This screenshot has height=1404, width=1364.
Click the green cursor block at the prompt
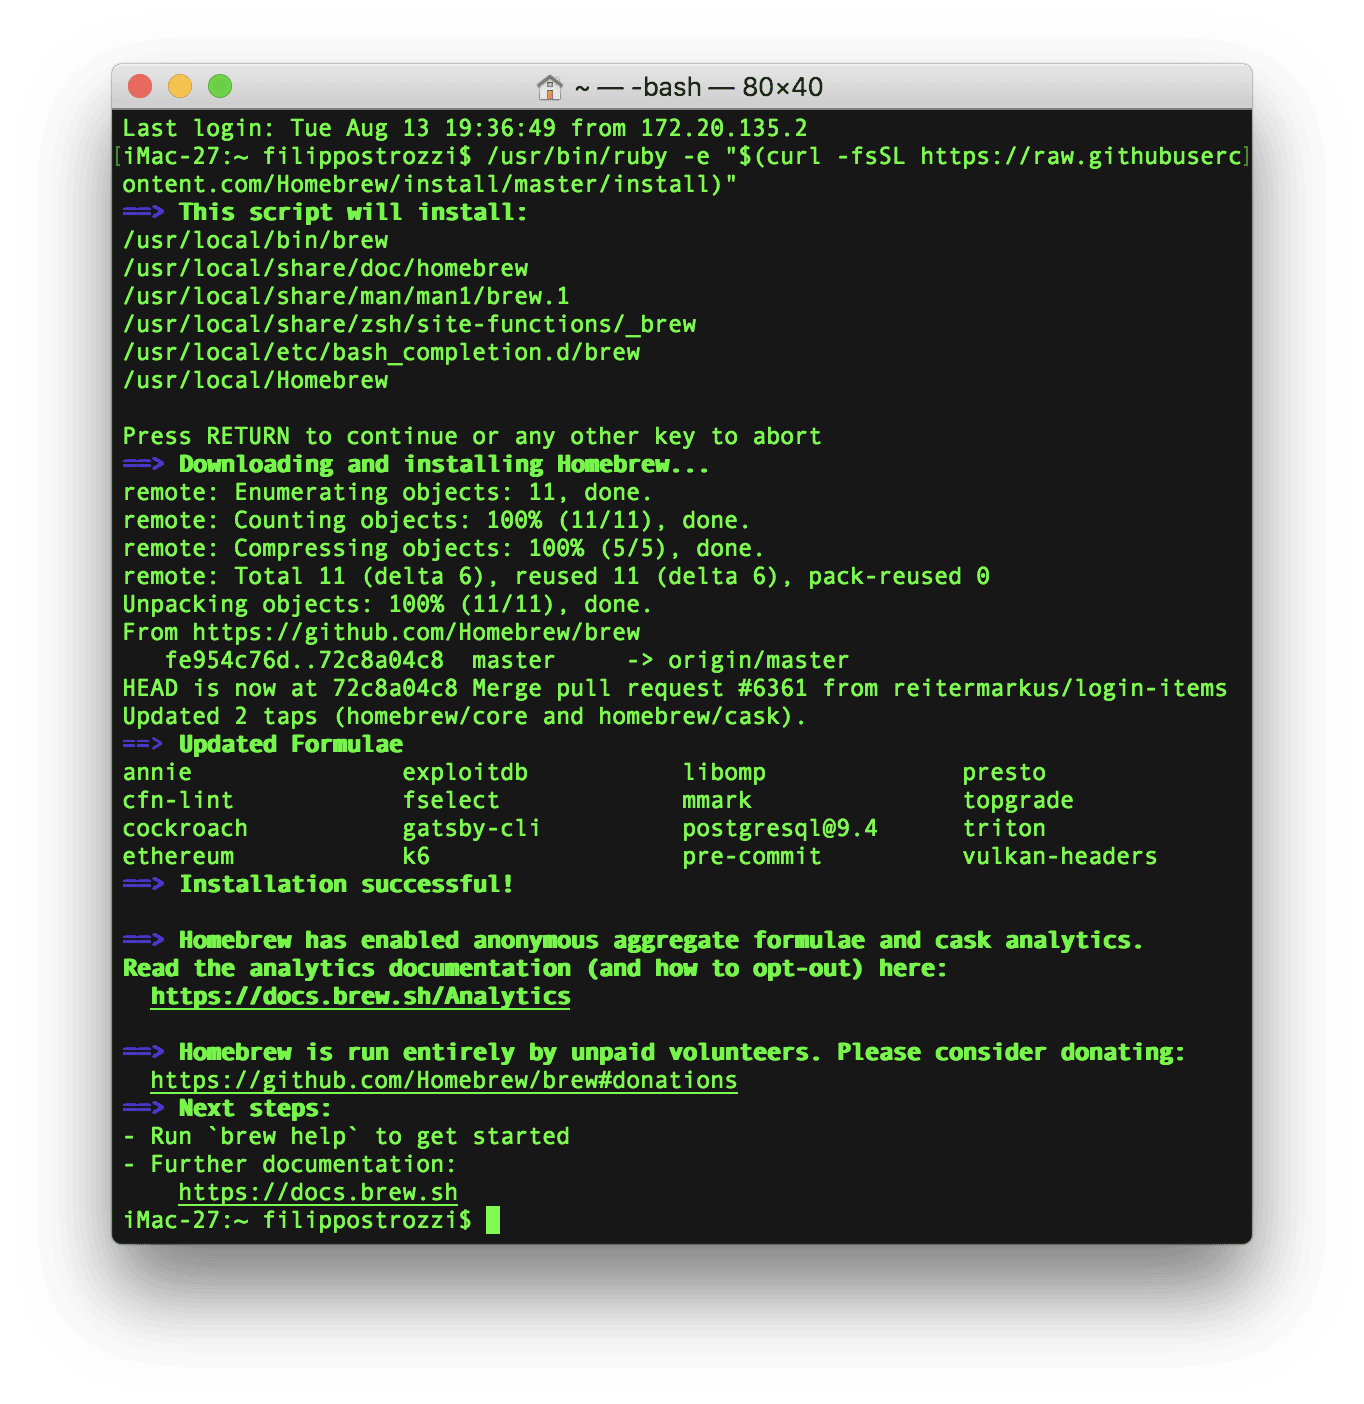[x=493, y=1220]
